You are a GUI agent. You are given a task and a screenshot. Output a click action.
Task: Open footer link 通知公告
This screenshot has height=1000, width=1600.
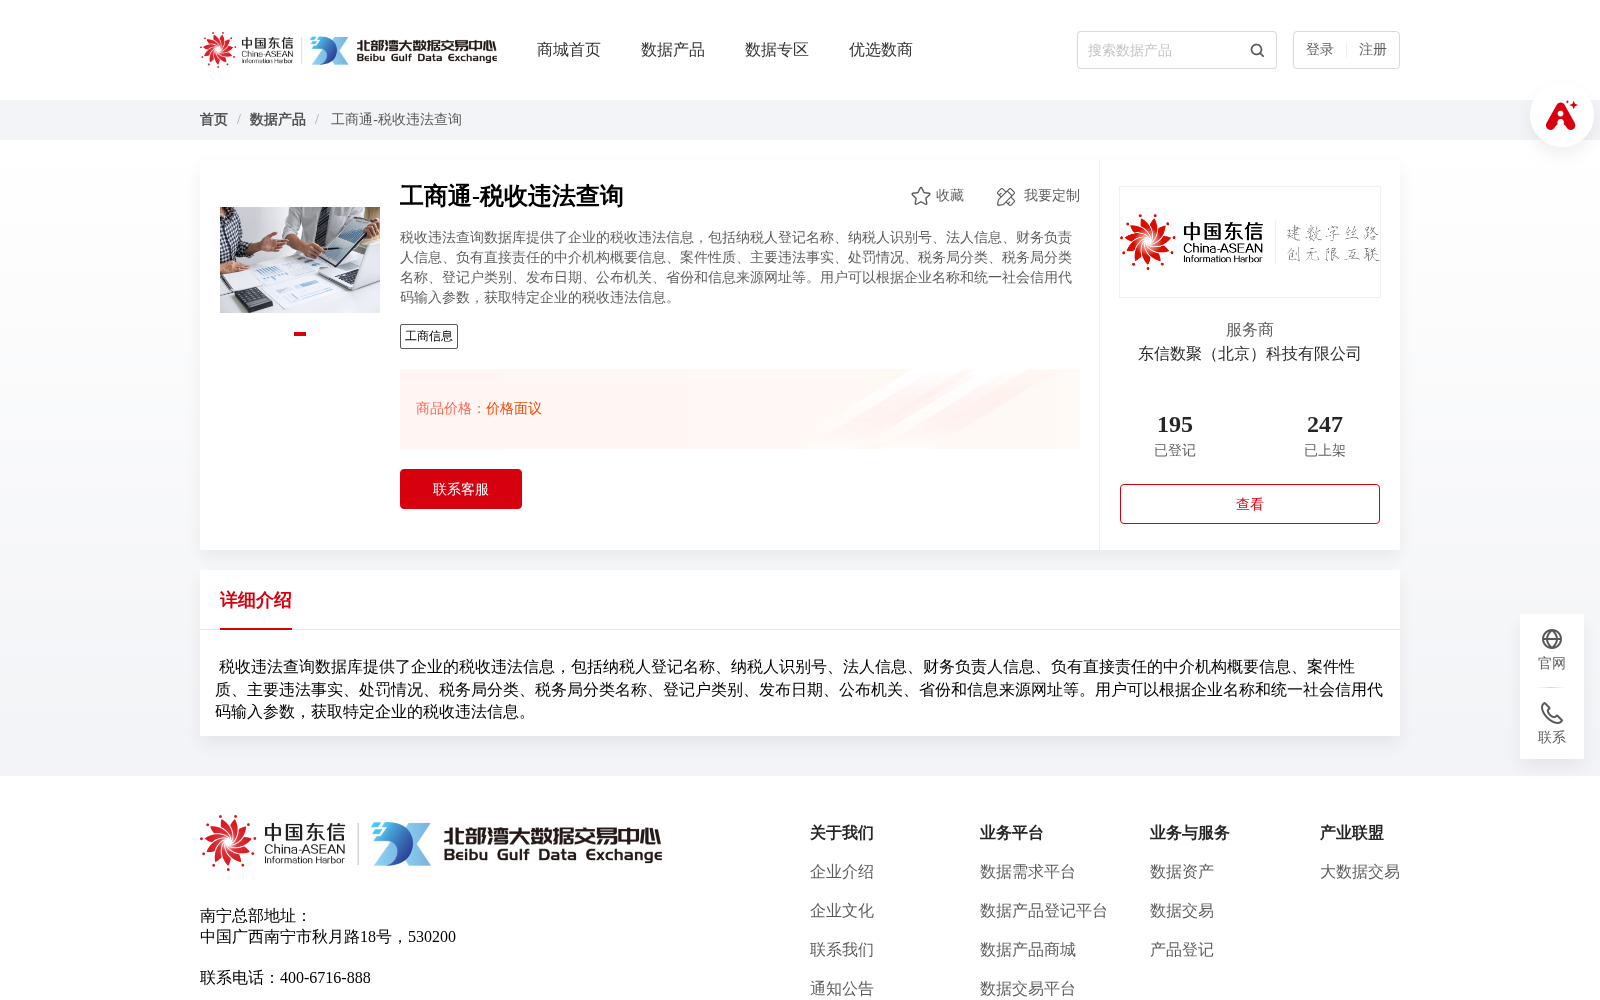click(x=842, y=989)
